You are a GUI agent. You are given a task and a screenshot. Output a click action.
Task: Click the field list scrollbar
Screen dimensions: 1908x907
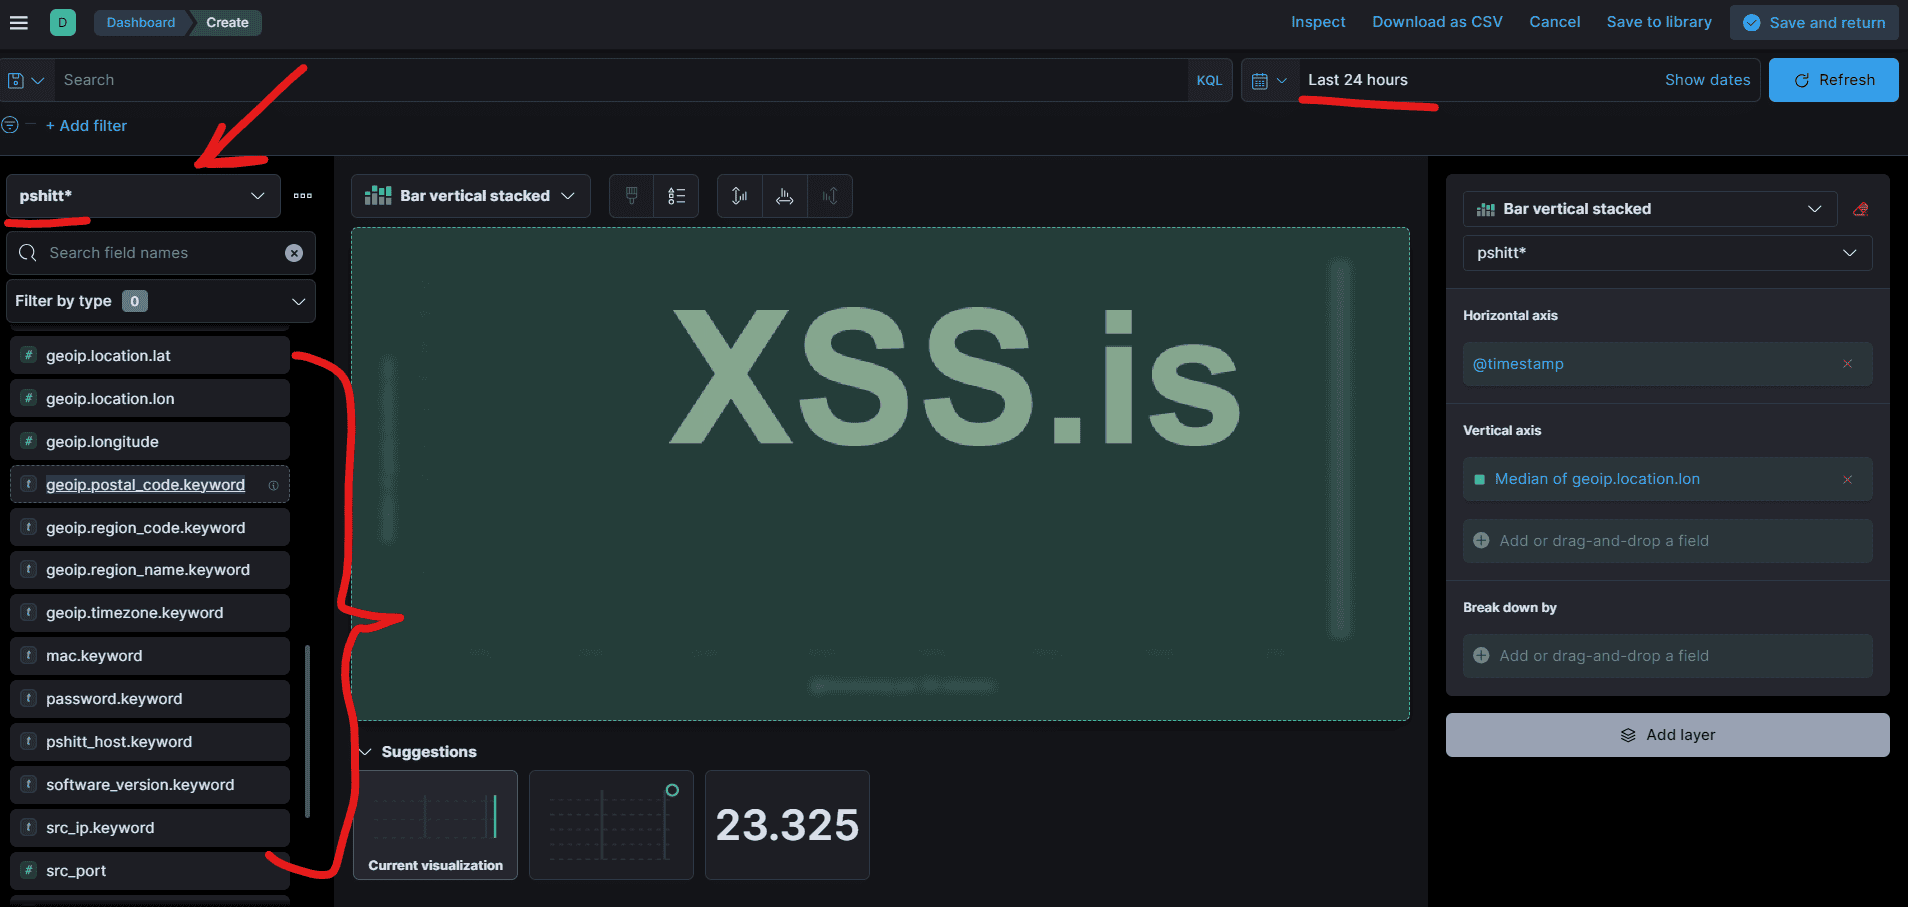click(x=307, y=731)
